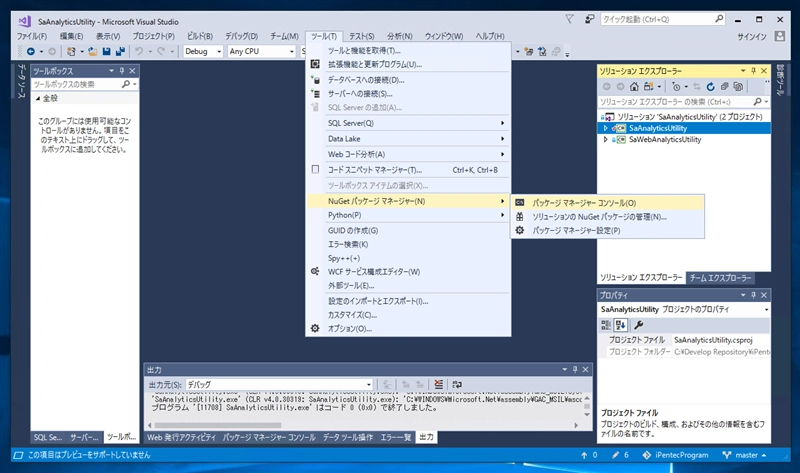The height and width of the screenshot is (473, 800).
Task: Pin the Output panel with pushpin icon
Action: point(575,369)
